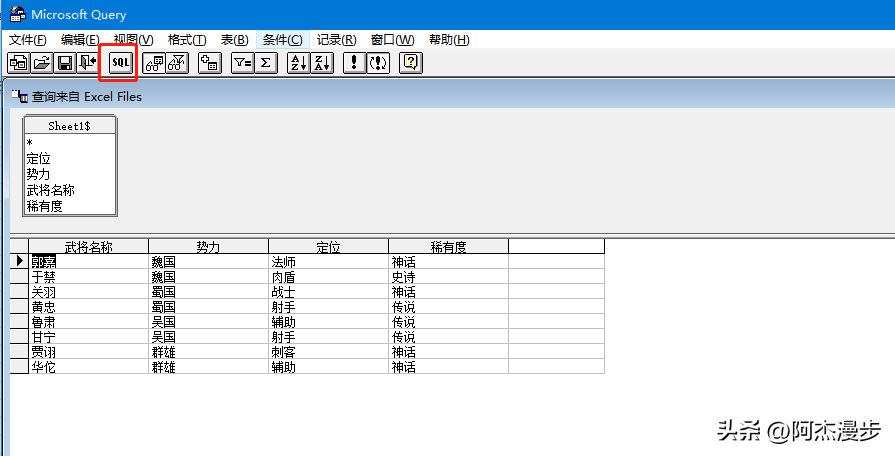Click the 蜀国 cell in 黄忠 row
The width and height of the screenshot is (895, 456).
click(208, 306)
